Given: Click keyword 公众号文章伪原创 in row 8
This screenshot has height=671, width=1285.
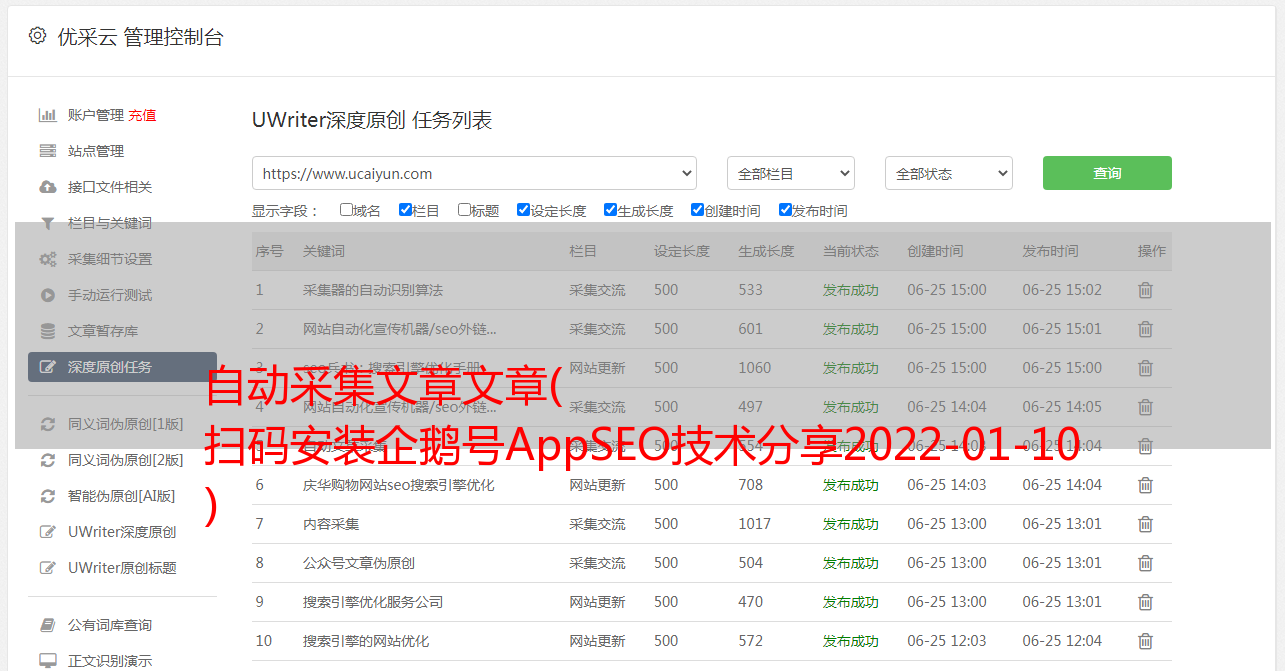Looking at the screenshot, I should pos(358,563).
